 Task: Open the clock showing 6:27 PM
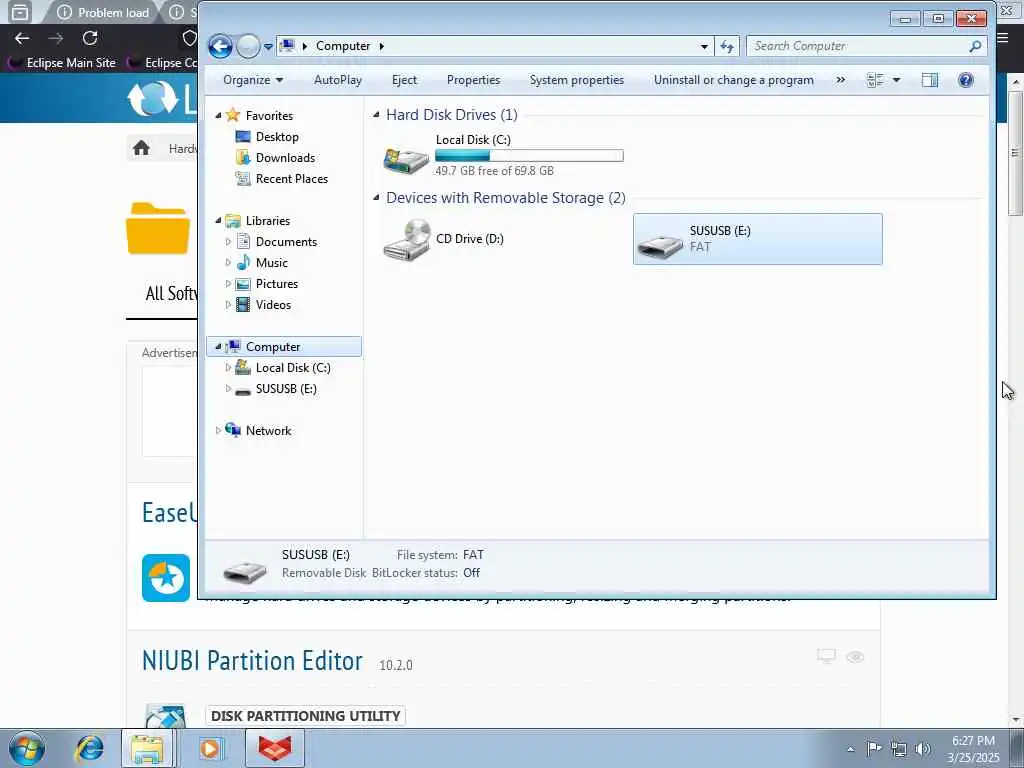click(973, 749)
